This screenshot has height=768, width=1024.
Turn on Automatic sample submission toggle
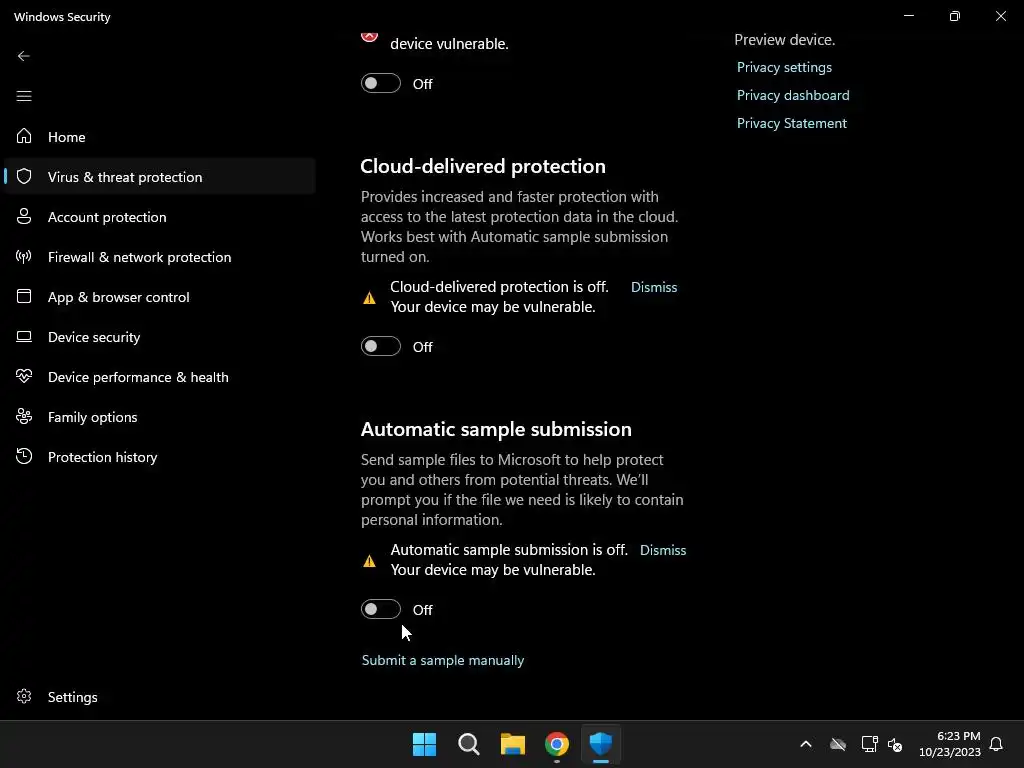click(381, 609)
